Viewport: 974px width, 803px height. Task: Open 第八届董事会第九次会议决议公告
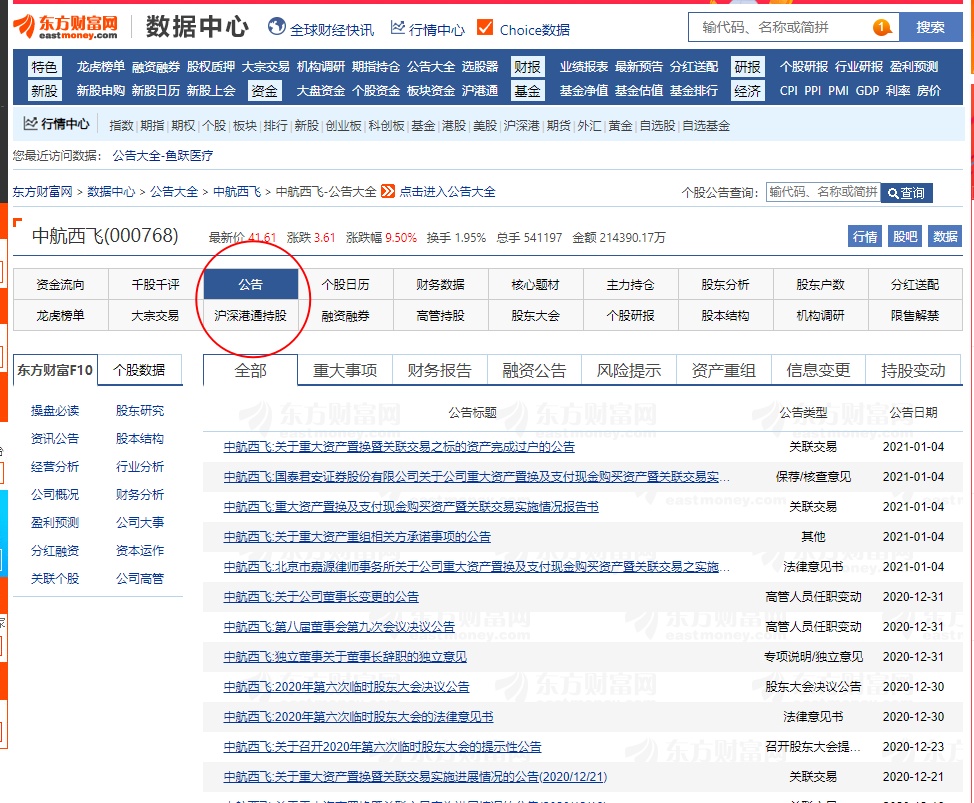[339, 627]
